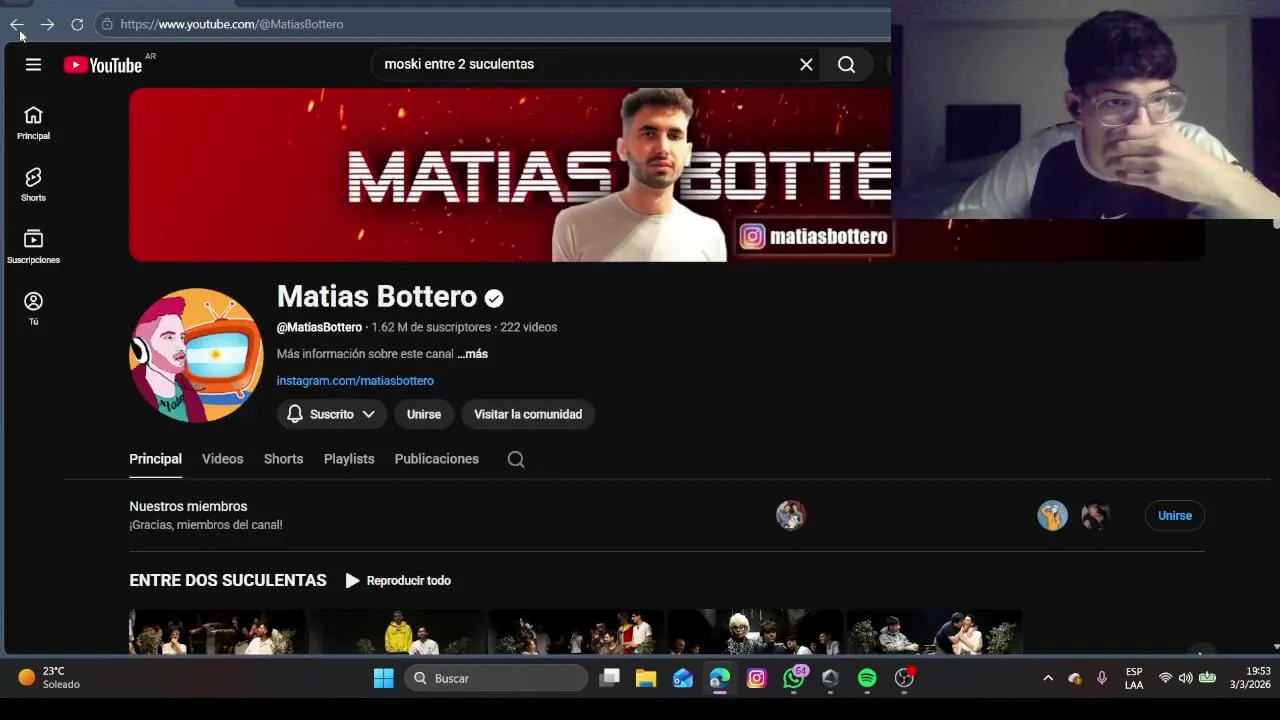1280x720 pixels.
Task: Open Shorts in the left sidebar
Action: click(x=33, y=185)
